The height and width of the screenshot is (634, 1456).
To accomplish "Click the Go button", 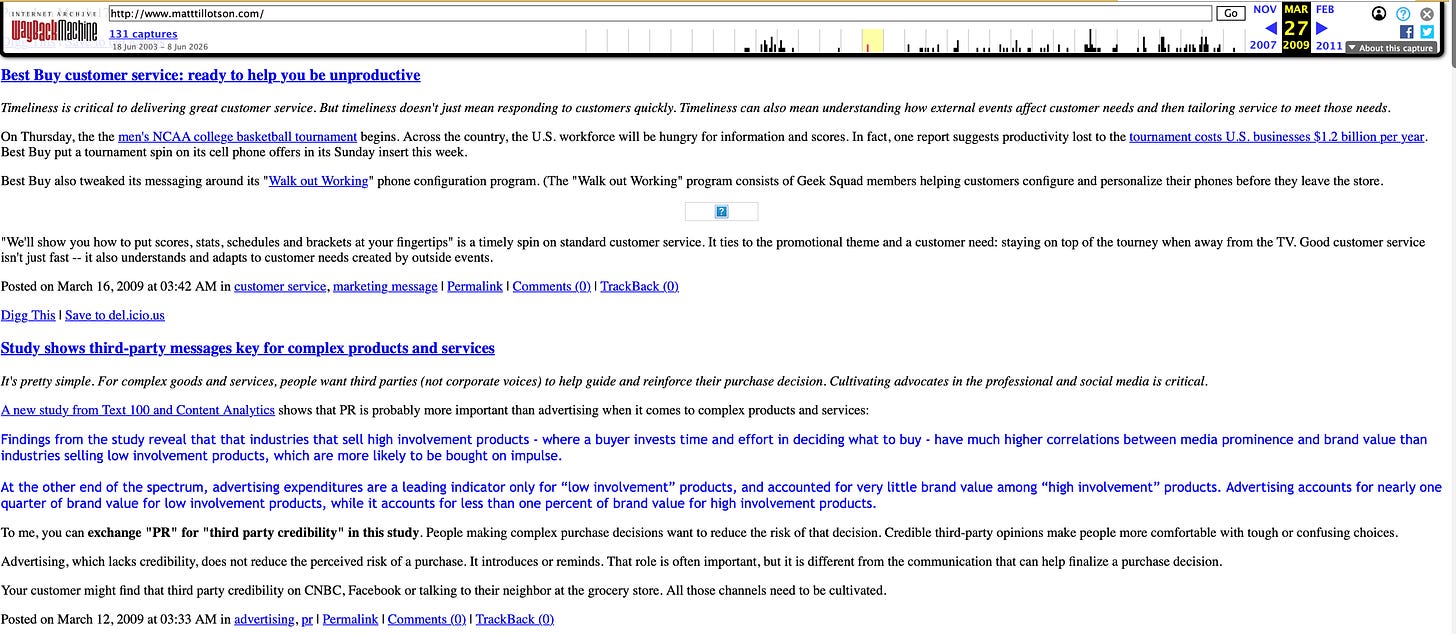I will click(x=1230, y=14).
